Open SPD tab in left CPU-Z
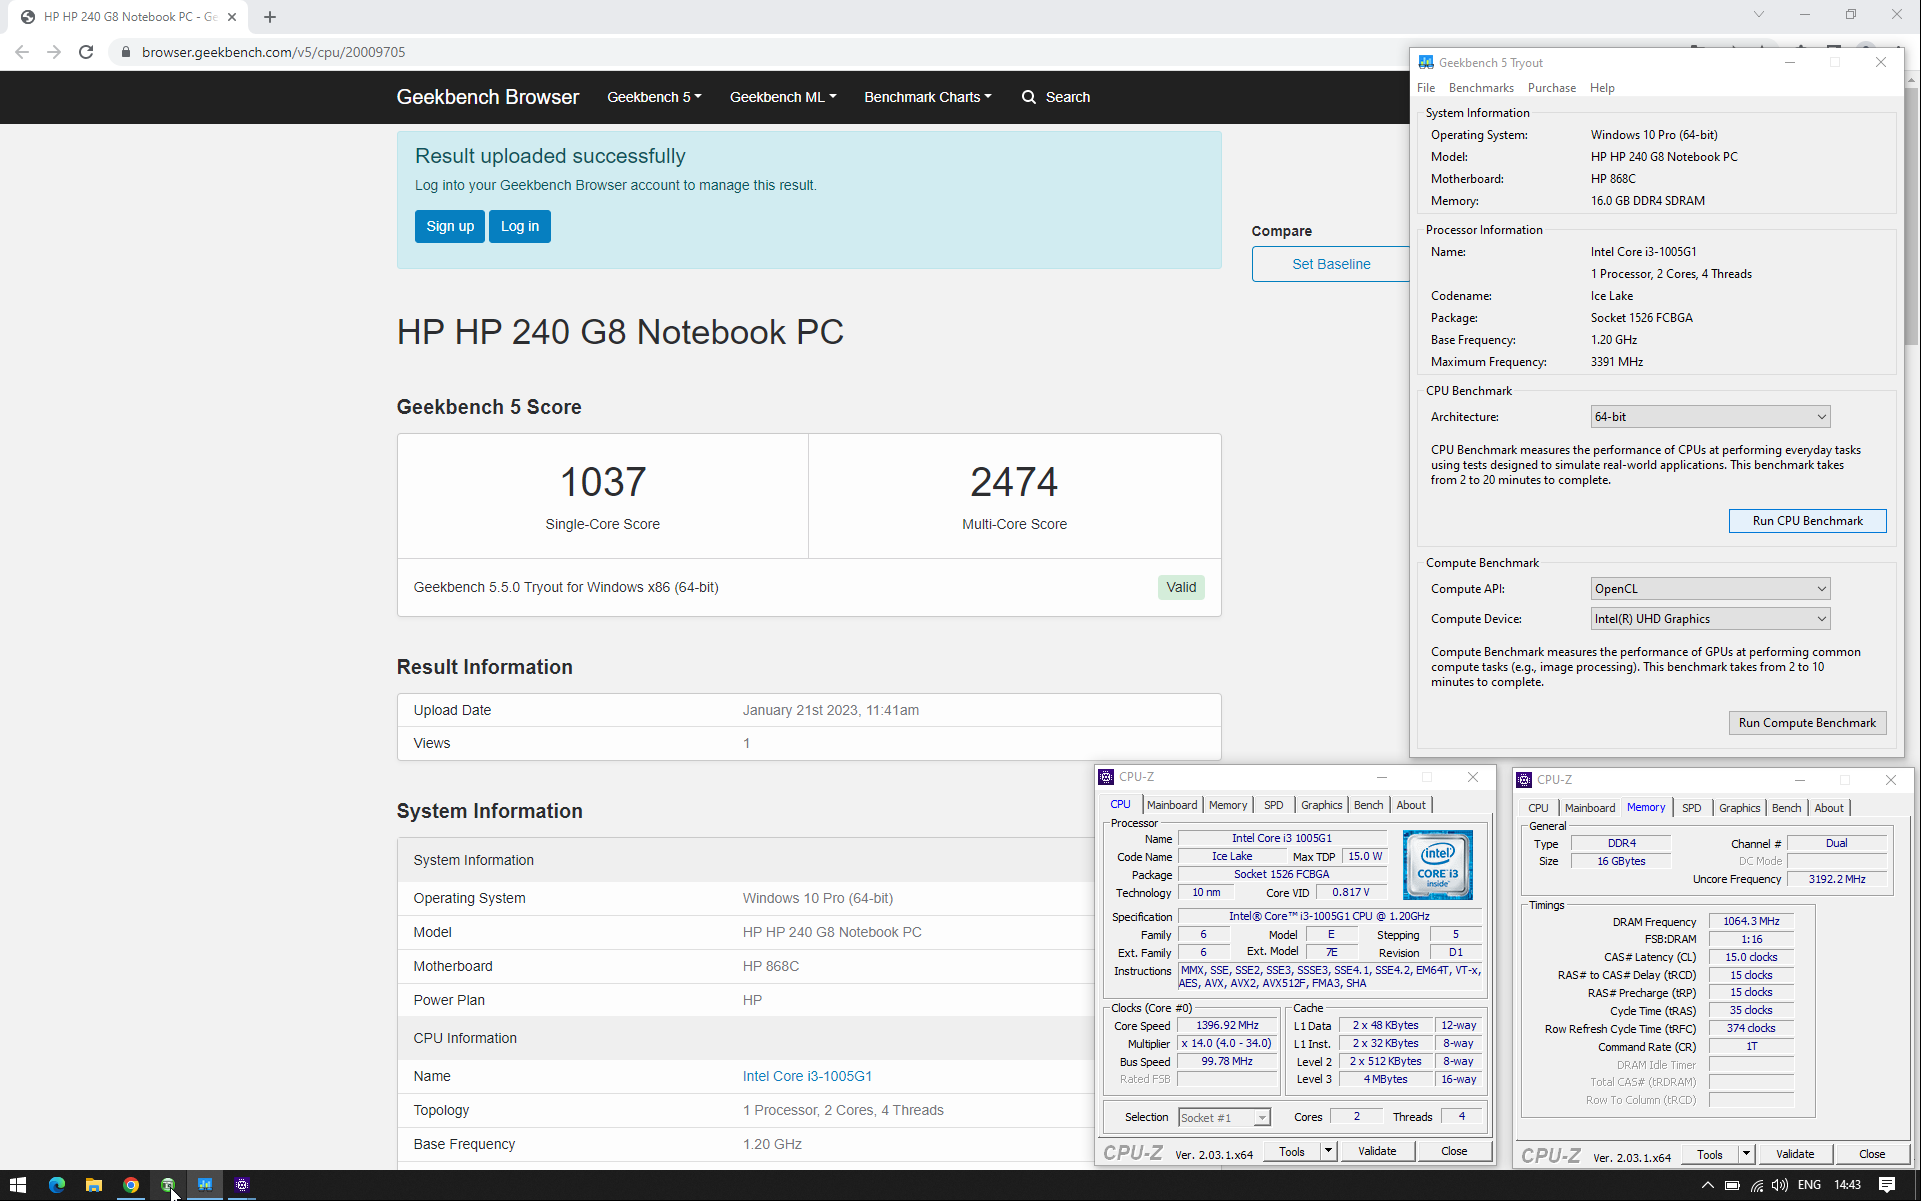The image size is (1921, 1201). point(1273,805)
